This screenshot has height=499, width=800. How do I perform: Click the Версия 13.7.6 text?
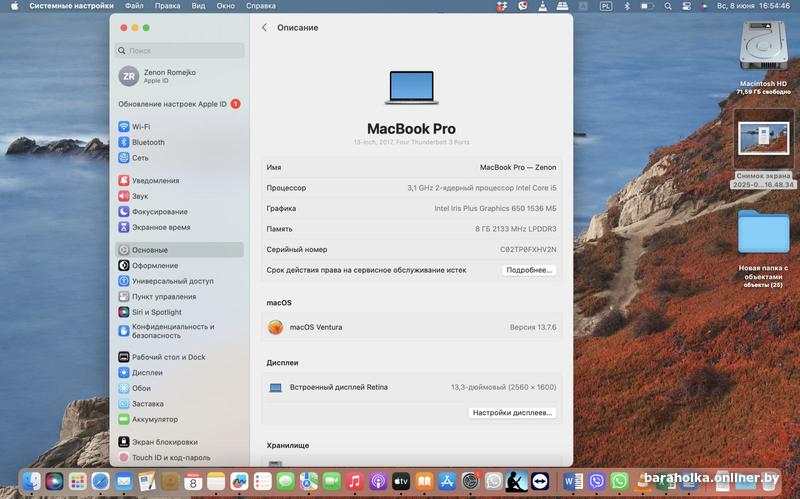click(x=533, y=327)
